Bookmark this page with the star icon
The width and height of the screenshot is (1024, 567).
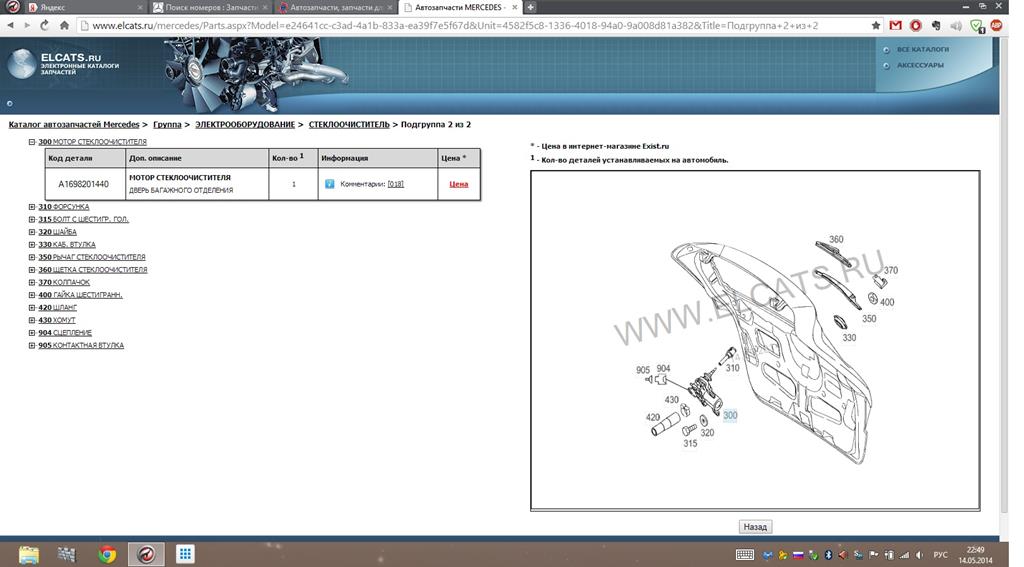coord(876,25)
